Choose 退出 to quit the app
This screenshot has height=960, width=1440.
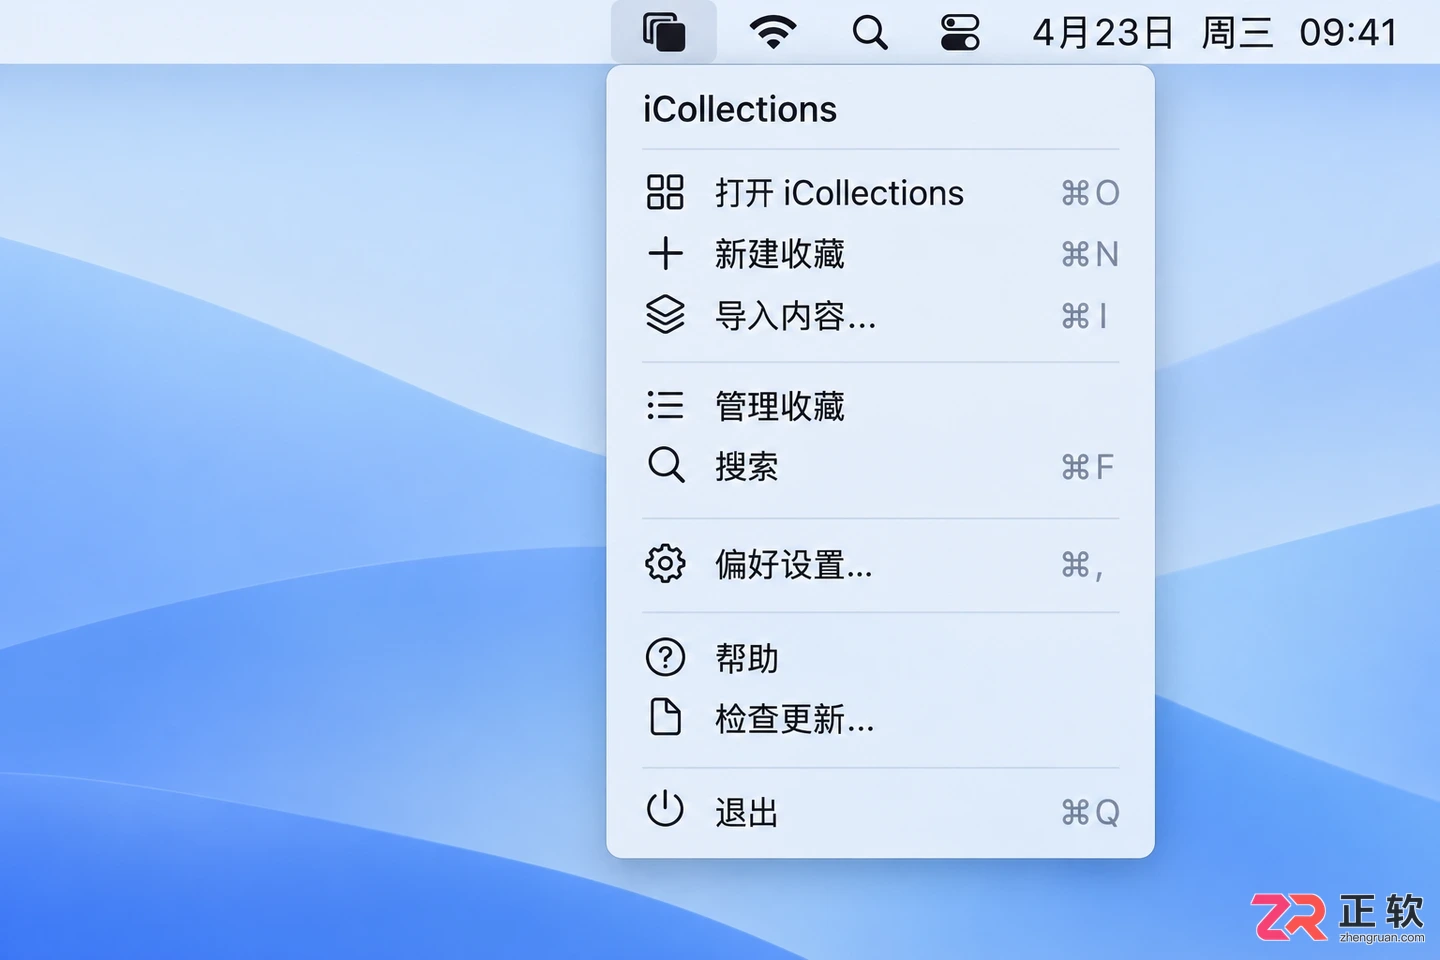coord(880,812)
